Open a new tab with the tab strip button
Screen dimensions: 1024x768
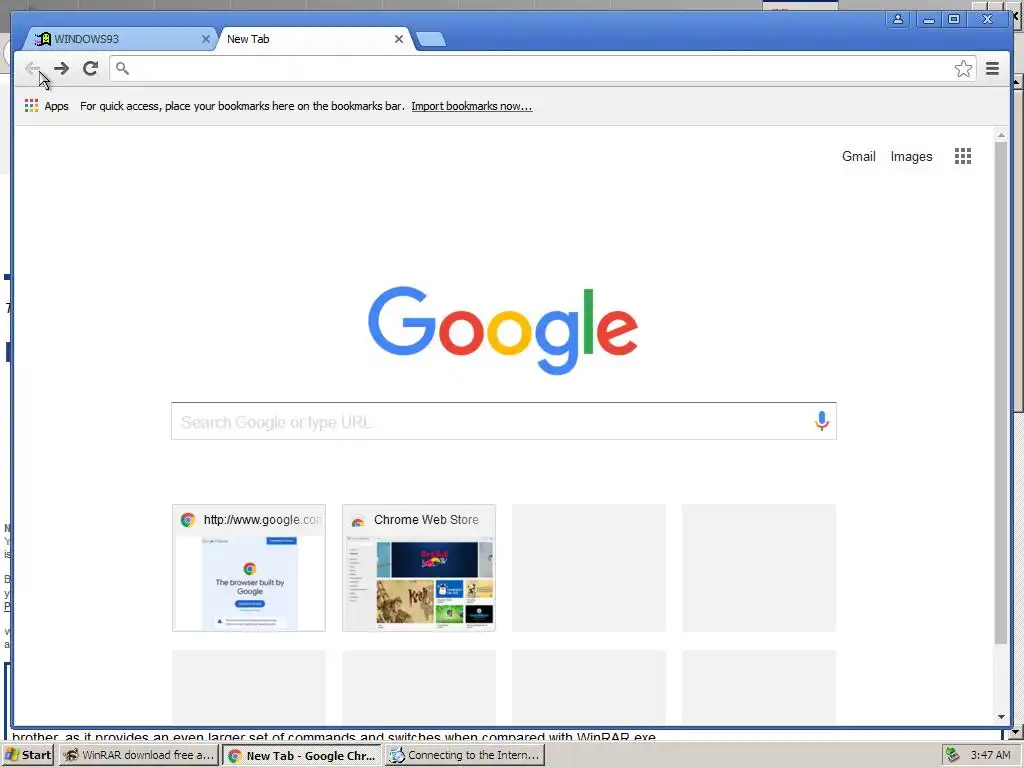[431, 39]
